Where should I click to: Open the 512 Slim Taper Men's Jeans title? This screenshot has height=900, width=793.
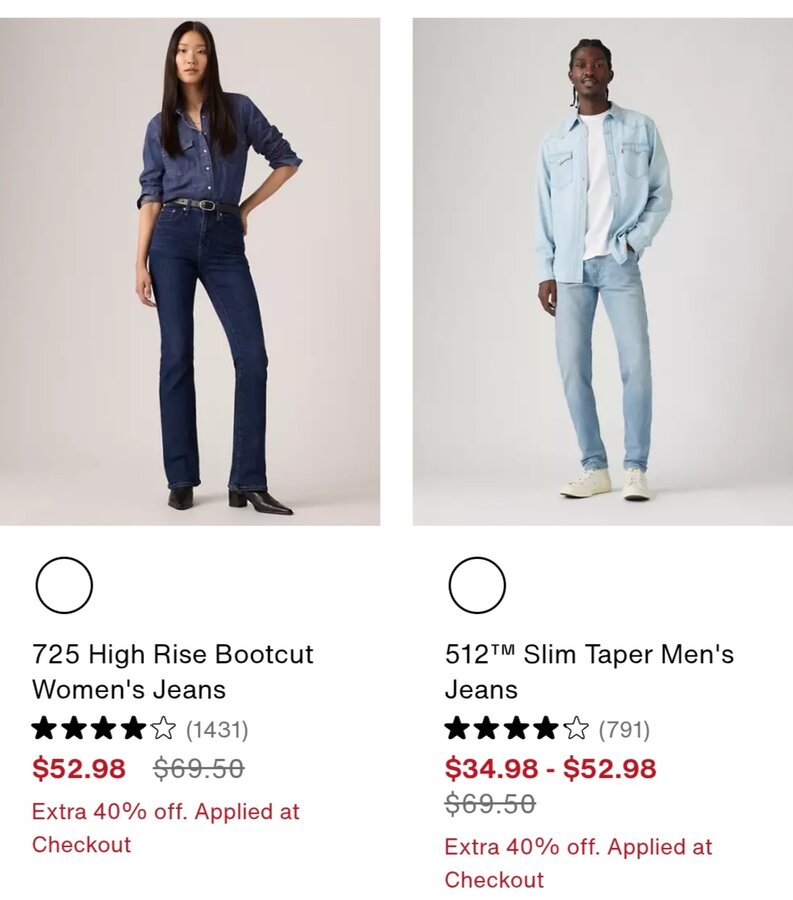tap(589, 672)
